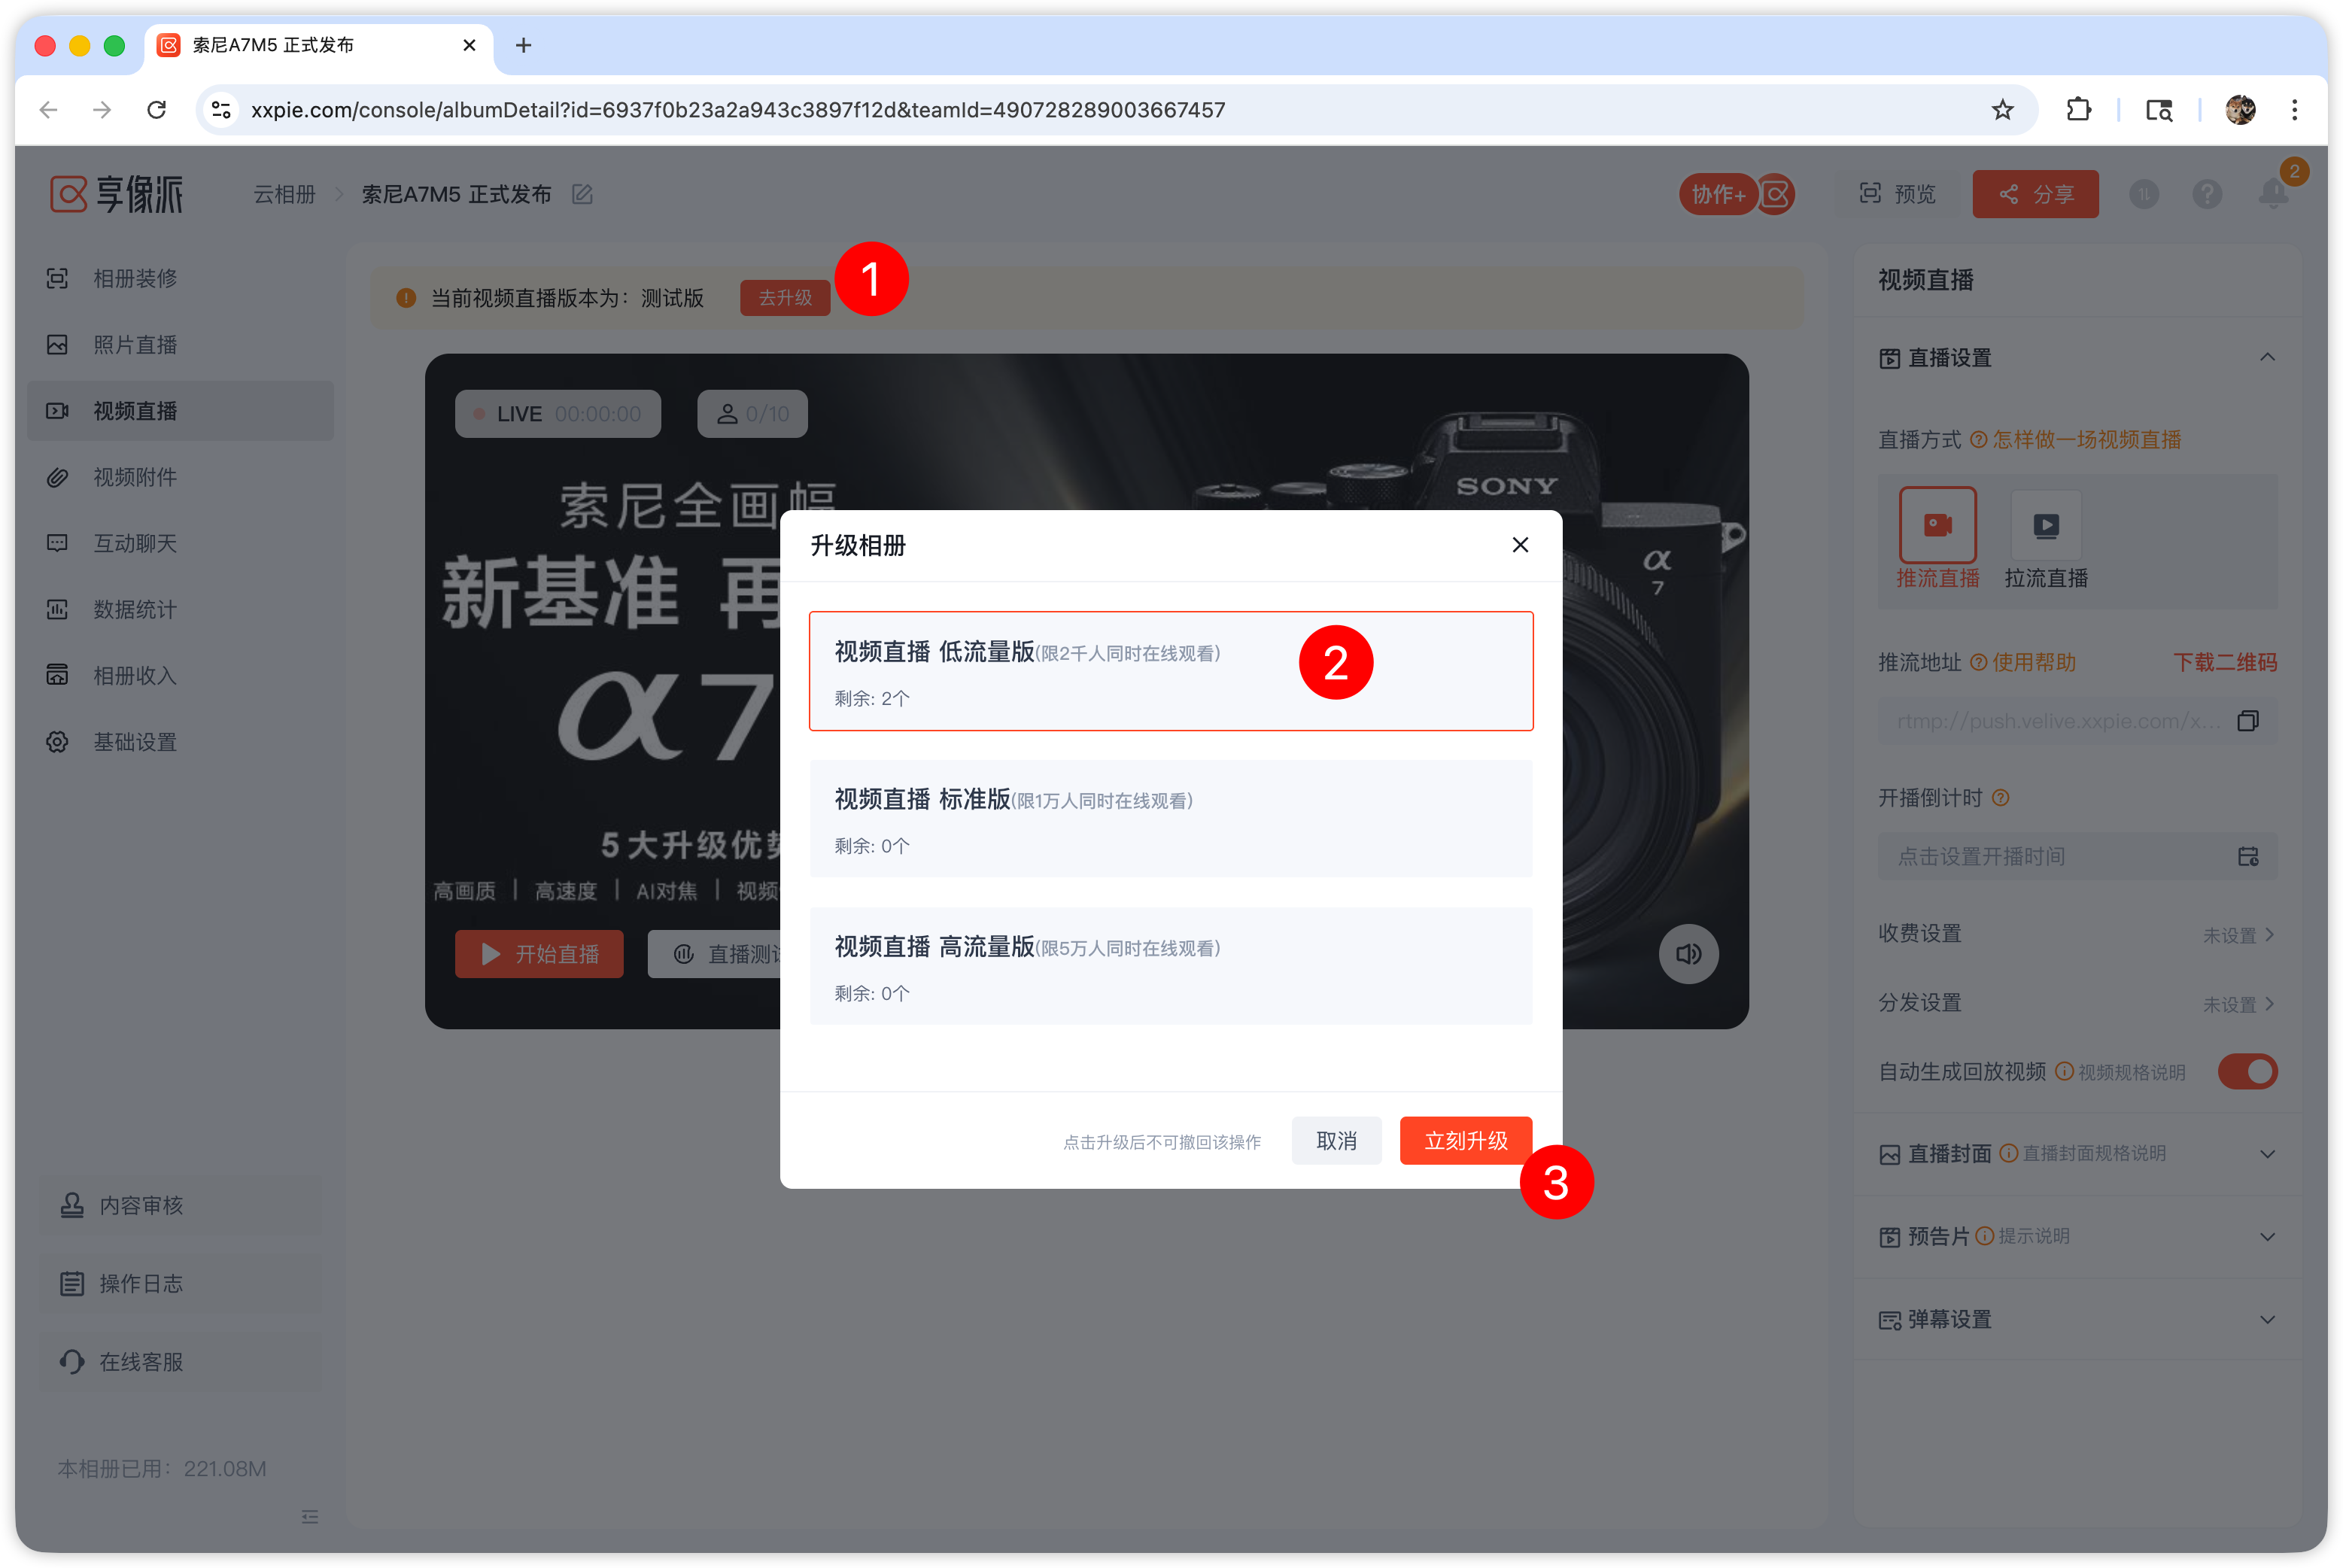The height and width of the screenshot is (1568, 2343).
Task: Close the 升级相册 dialog with X
Action: (1520, 545)
